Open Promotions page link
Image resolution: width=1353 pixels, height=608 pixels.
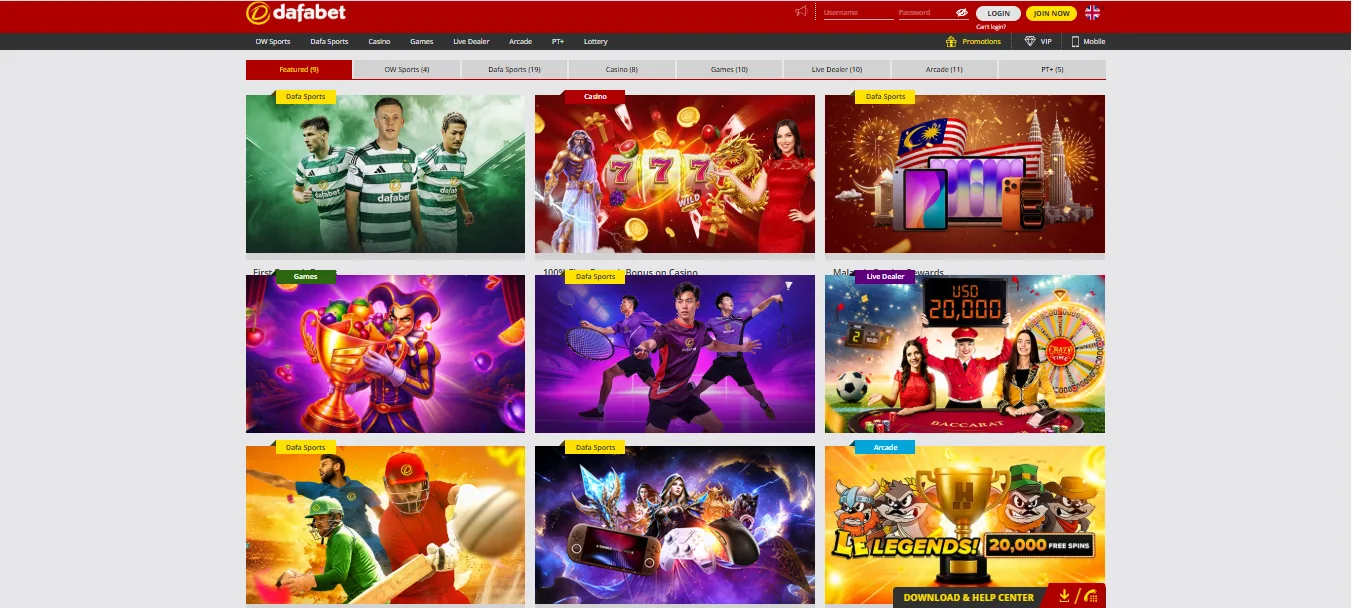(x=981, y=41)
